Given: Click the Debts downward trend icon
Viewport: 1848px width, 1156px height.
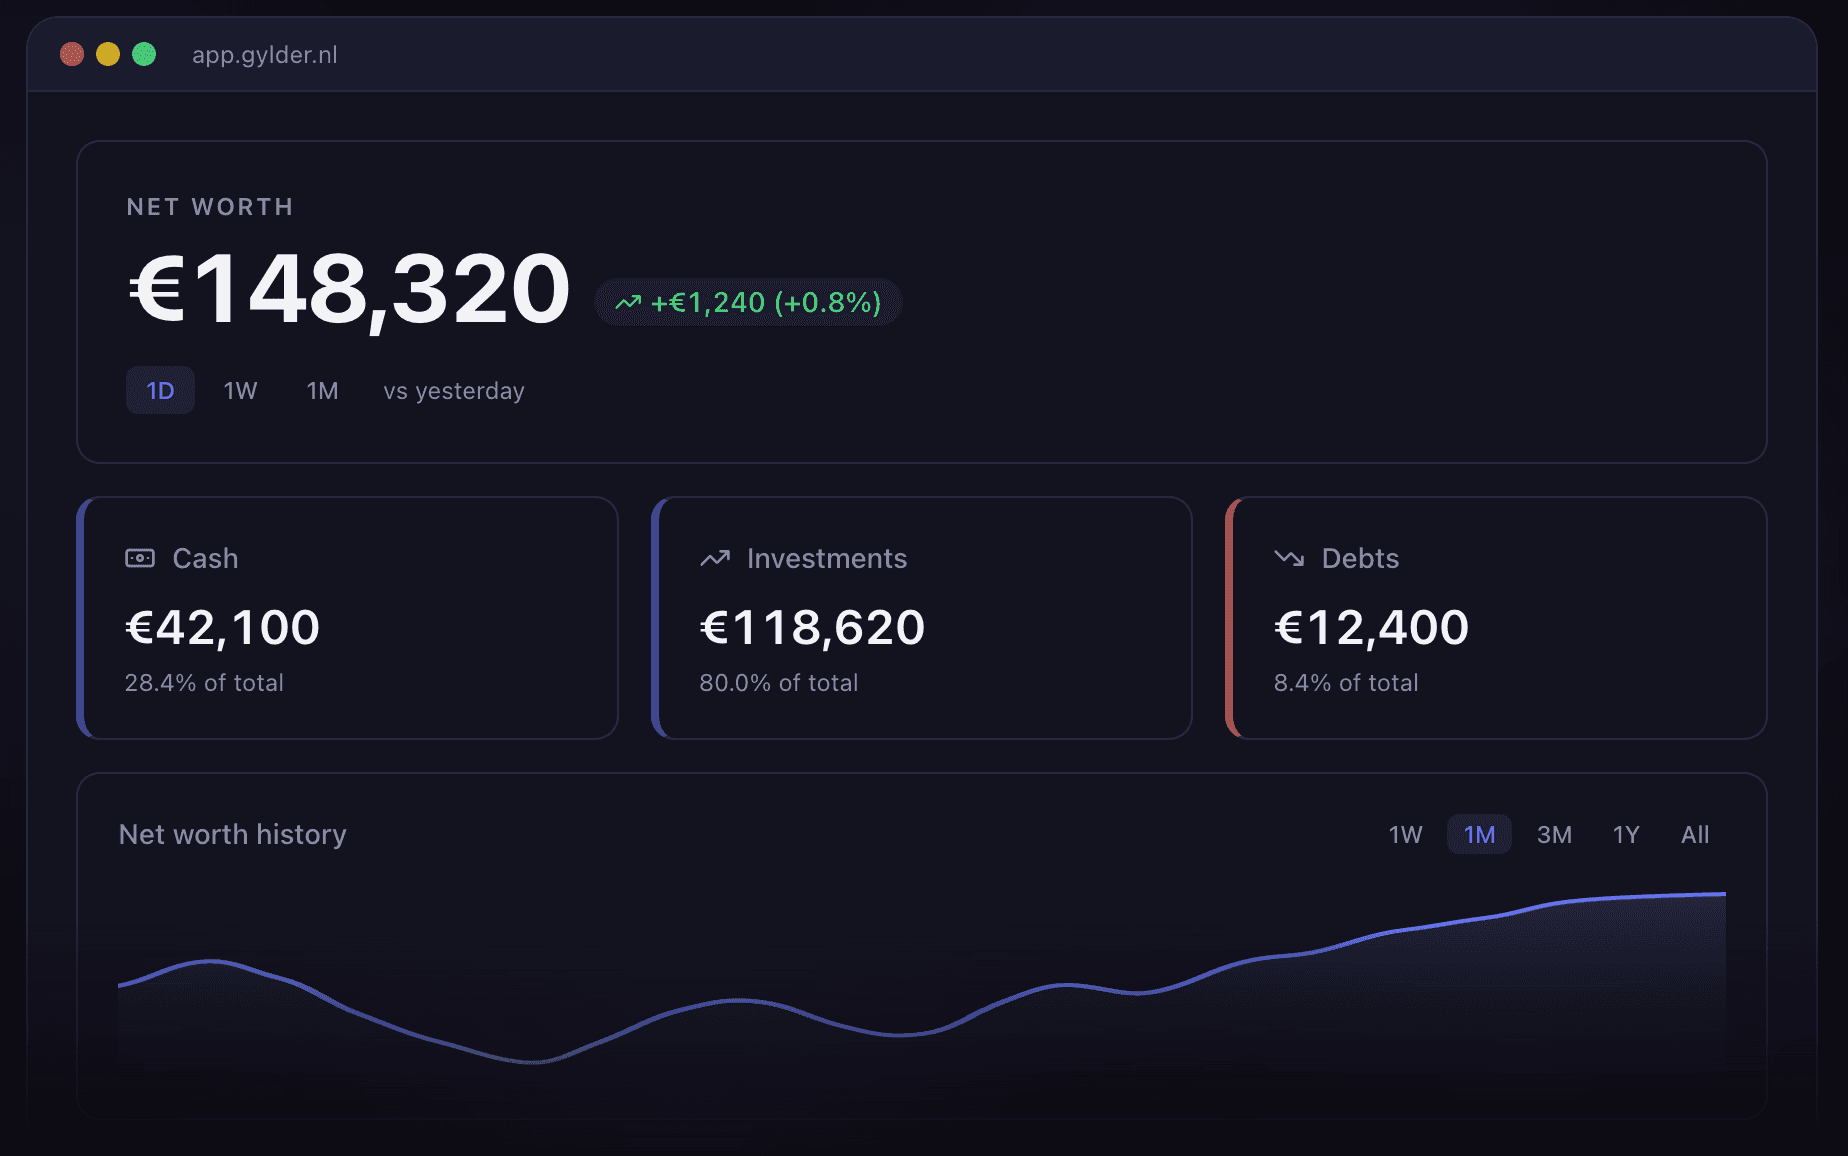Looking at the screenshot, I should [x=1289, y=558].
